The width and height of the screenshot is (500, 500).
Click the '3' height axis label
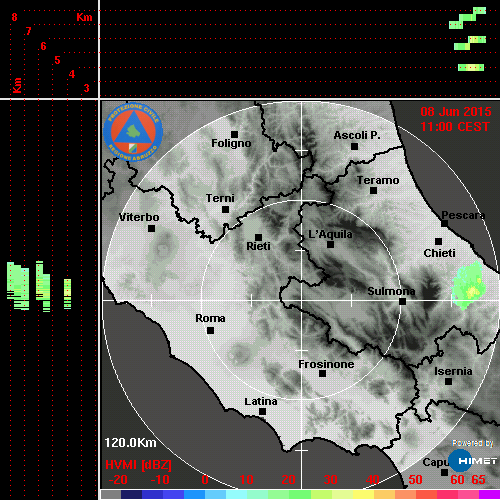pos(86,88)
